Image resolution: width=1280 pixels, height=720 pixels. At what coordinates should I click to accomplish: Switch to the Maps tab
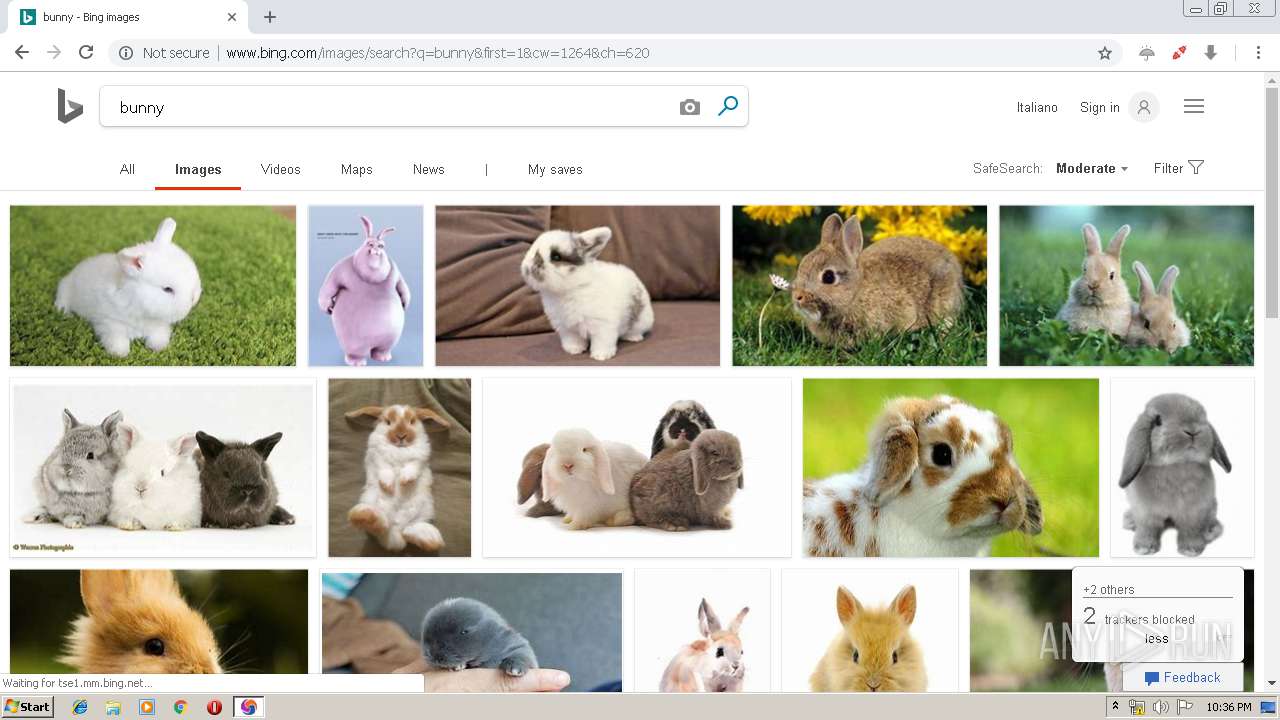[x=356, y=169]
